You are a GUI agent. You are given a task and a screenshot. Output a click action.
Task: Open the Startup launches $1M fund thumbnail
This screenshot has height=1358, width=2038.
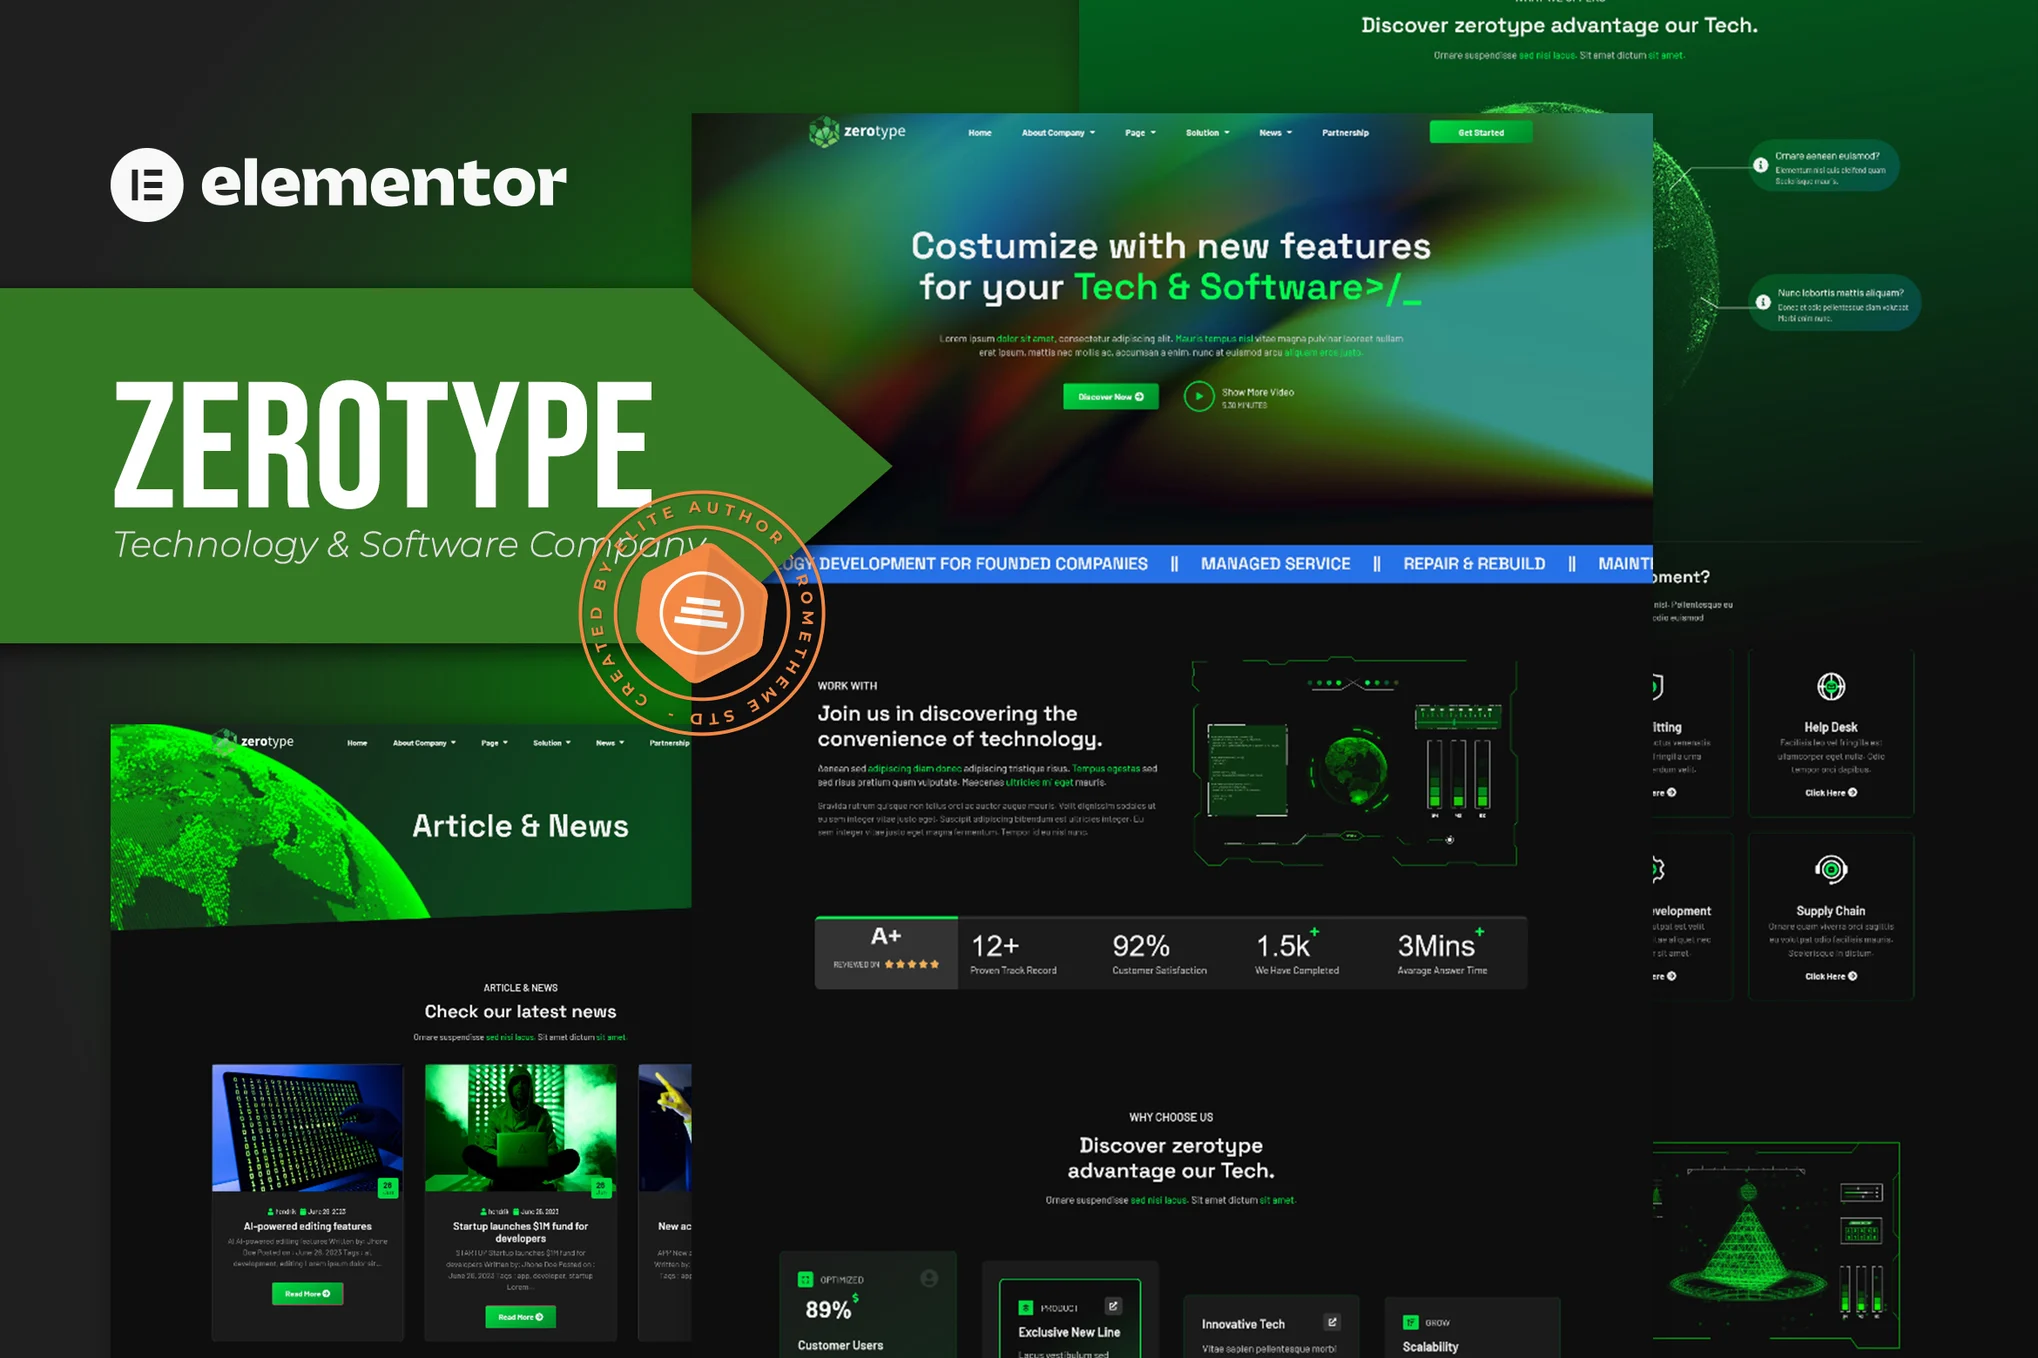[520, 1128]
